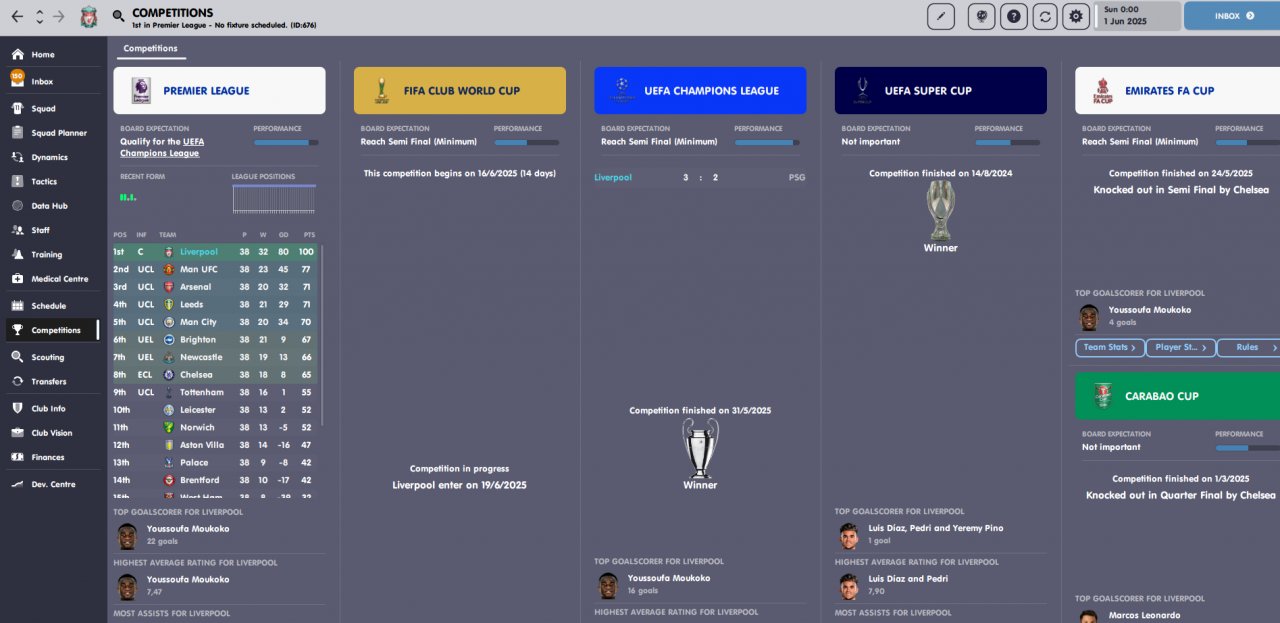Open the navigation history up-down arrows
The image size is (1280, 623).
[39, 16]
